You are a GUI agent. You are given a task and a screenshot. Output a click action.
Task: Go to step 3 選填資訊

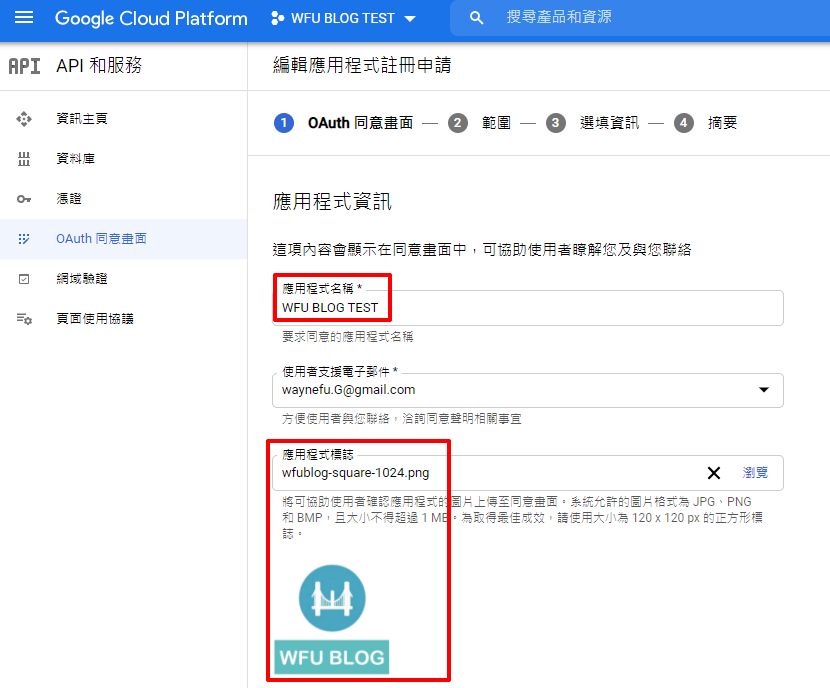pyautogui.click(x=593, y=123)
